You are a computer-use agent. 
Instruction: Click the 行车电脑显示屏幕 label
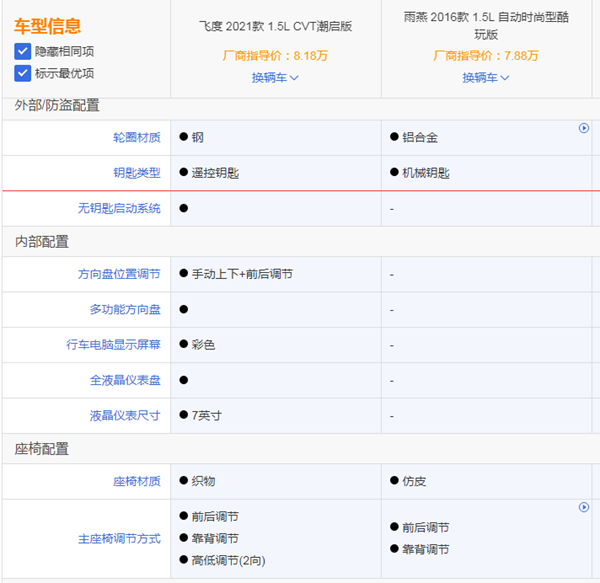[113, 345]
